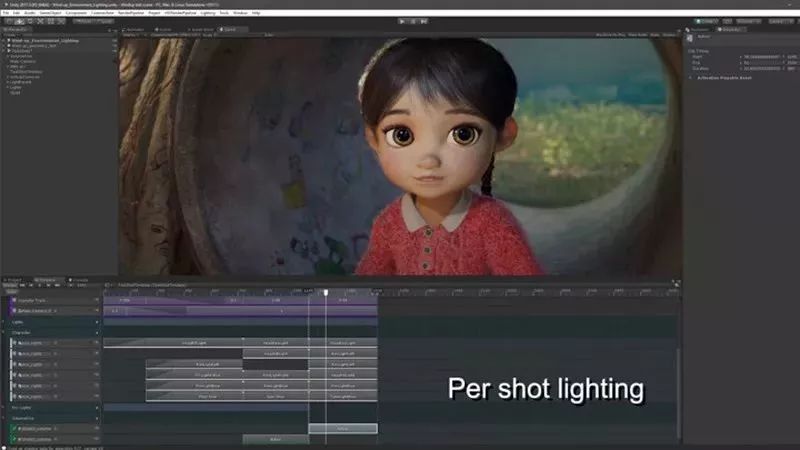Open the aspect ratio dropdown in the Game view
Image resolution: width=800 pixels, height=450 pixels.
(176, 35)
